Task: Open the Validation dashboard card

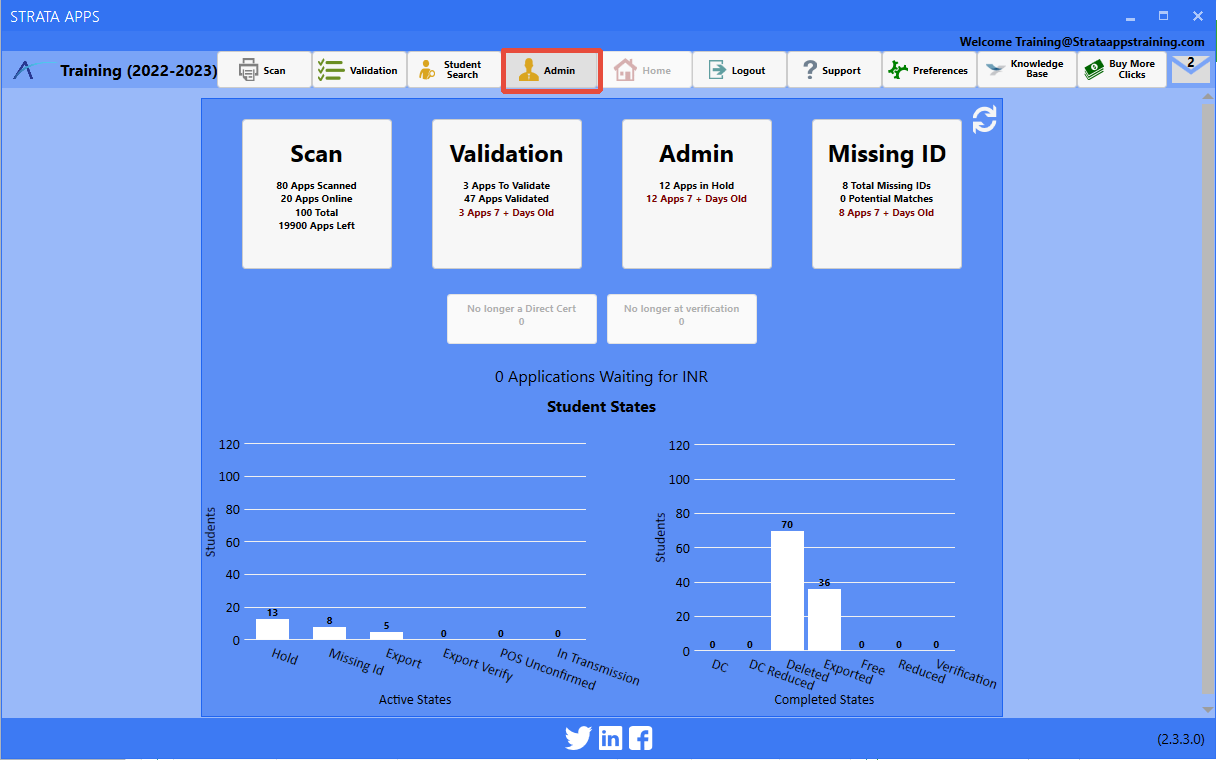Action: pos(507,194)
